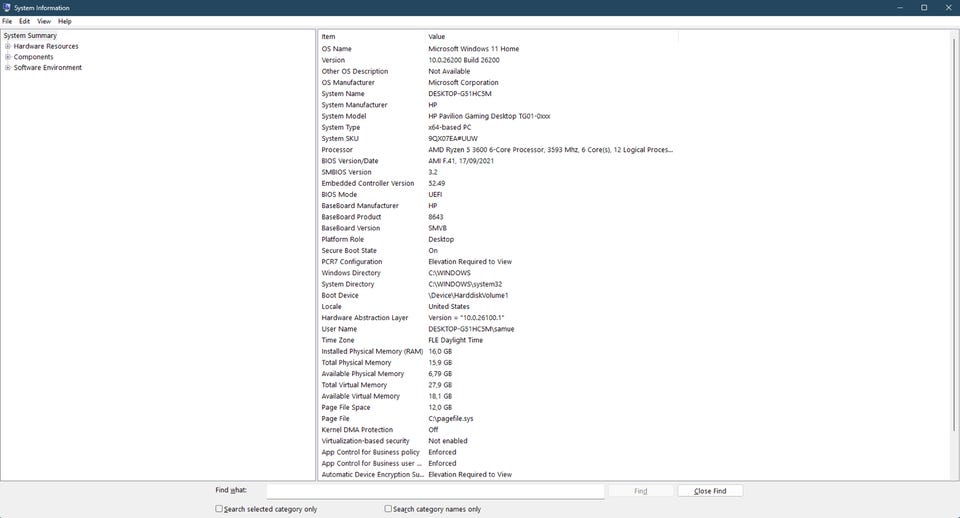960x518 pixels.
Task: Enable Search category names only checkbox
Action: (x=388, y=509)
